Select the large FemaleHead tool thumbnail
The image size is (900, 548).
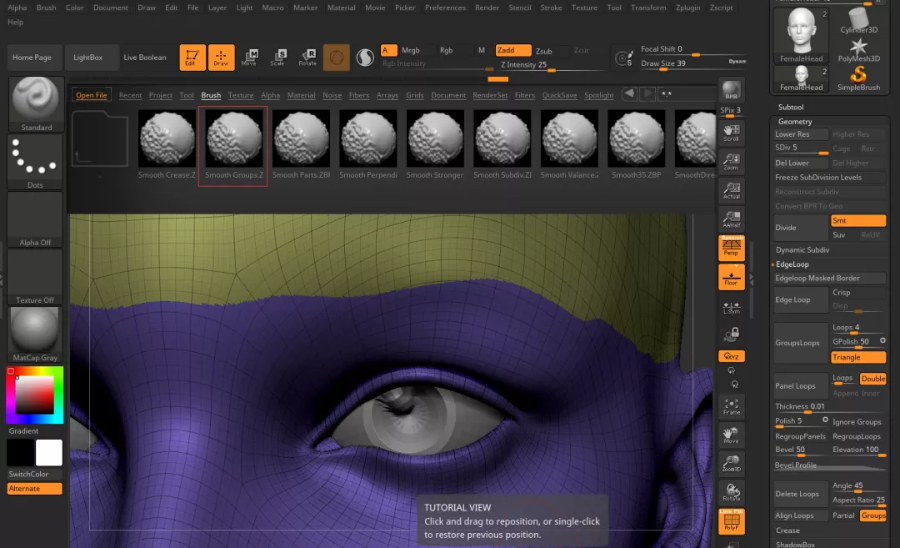tap(801, 34)
